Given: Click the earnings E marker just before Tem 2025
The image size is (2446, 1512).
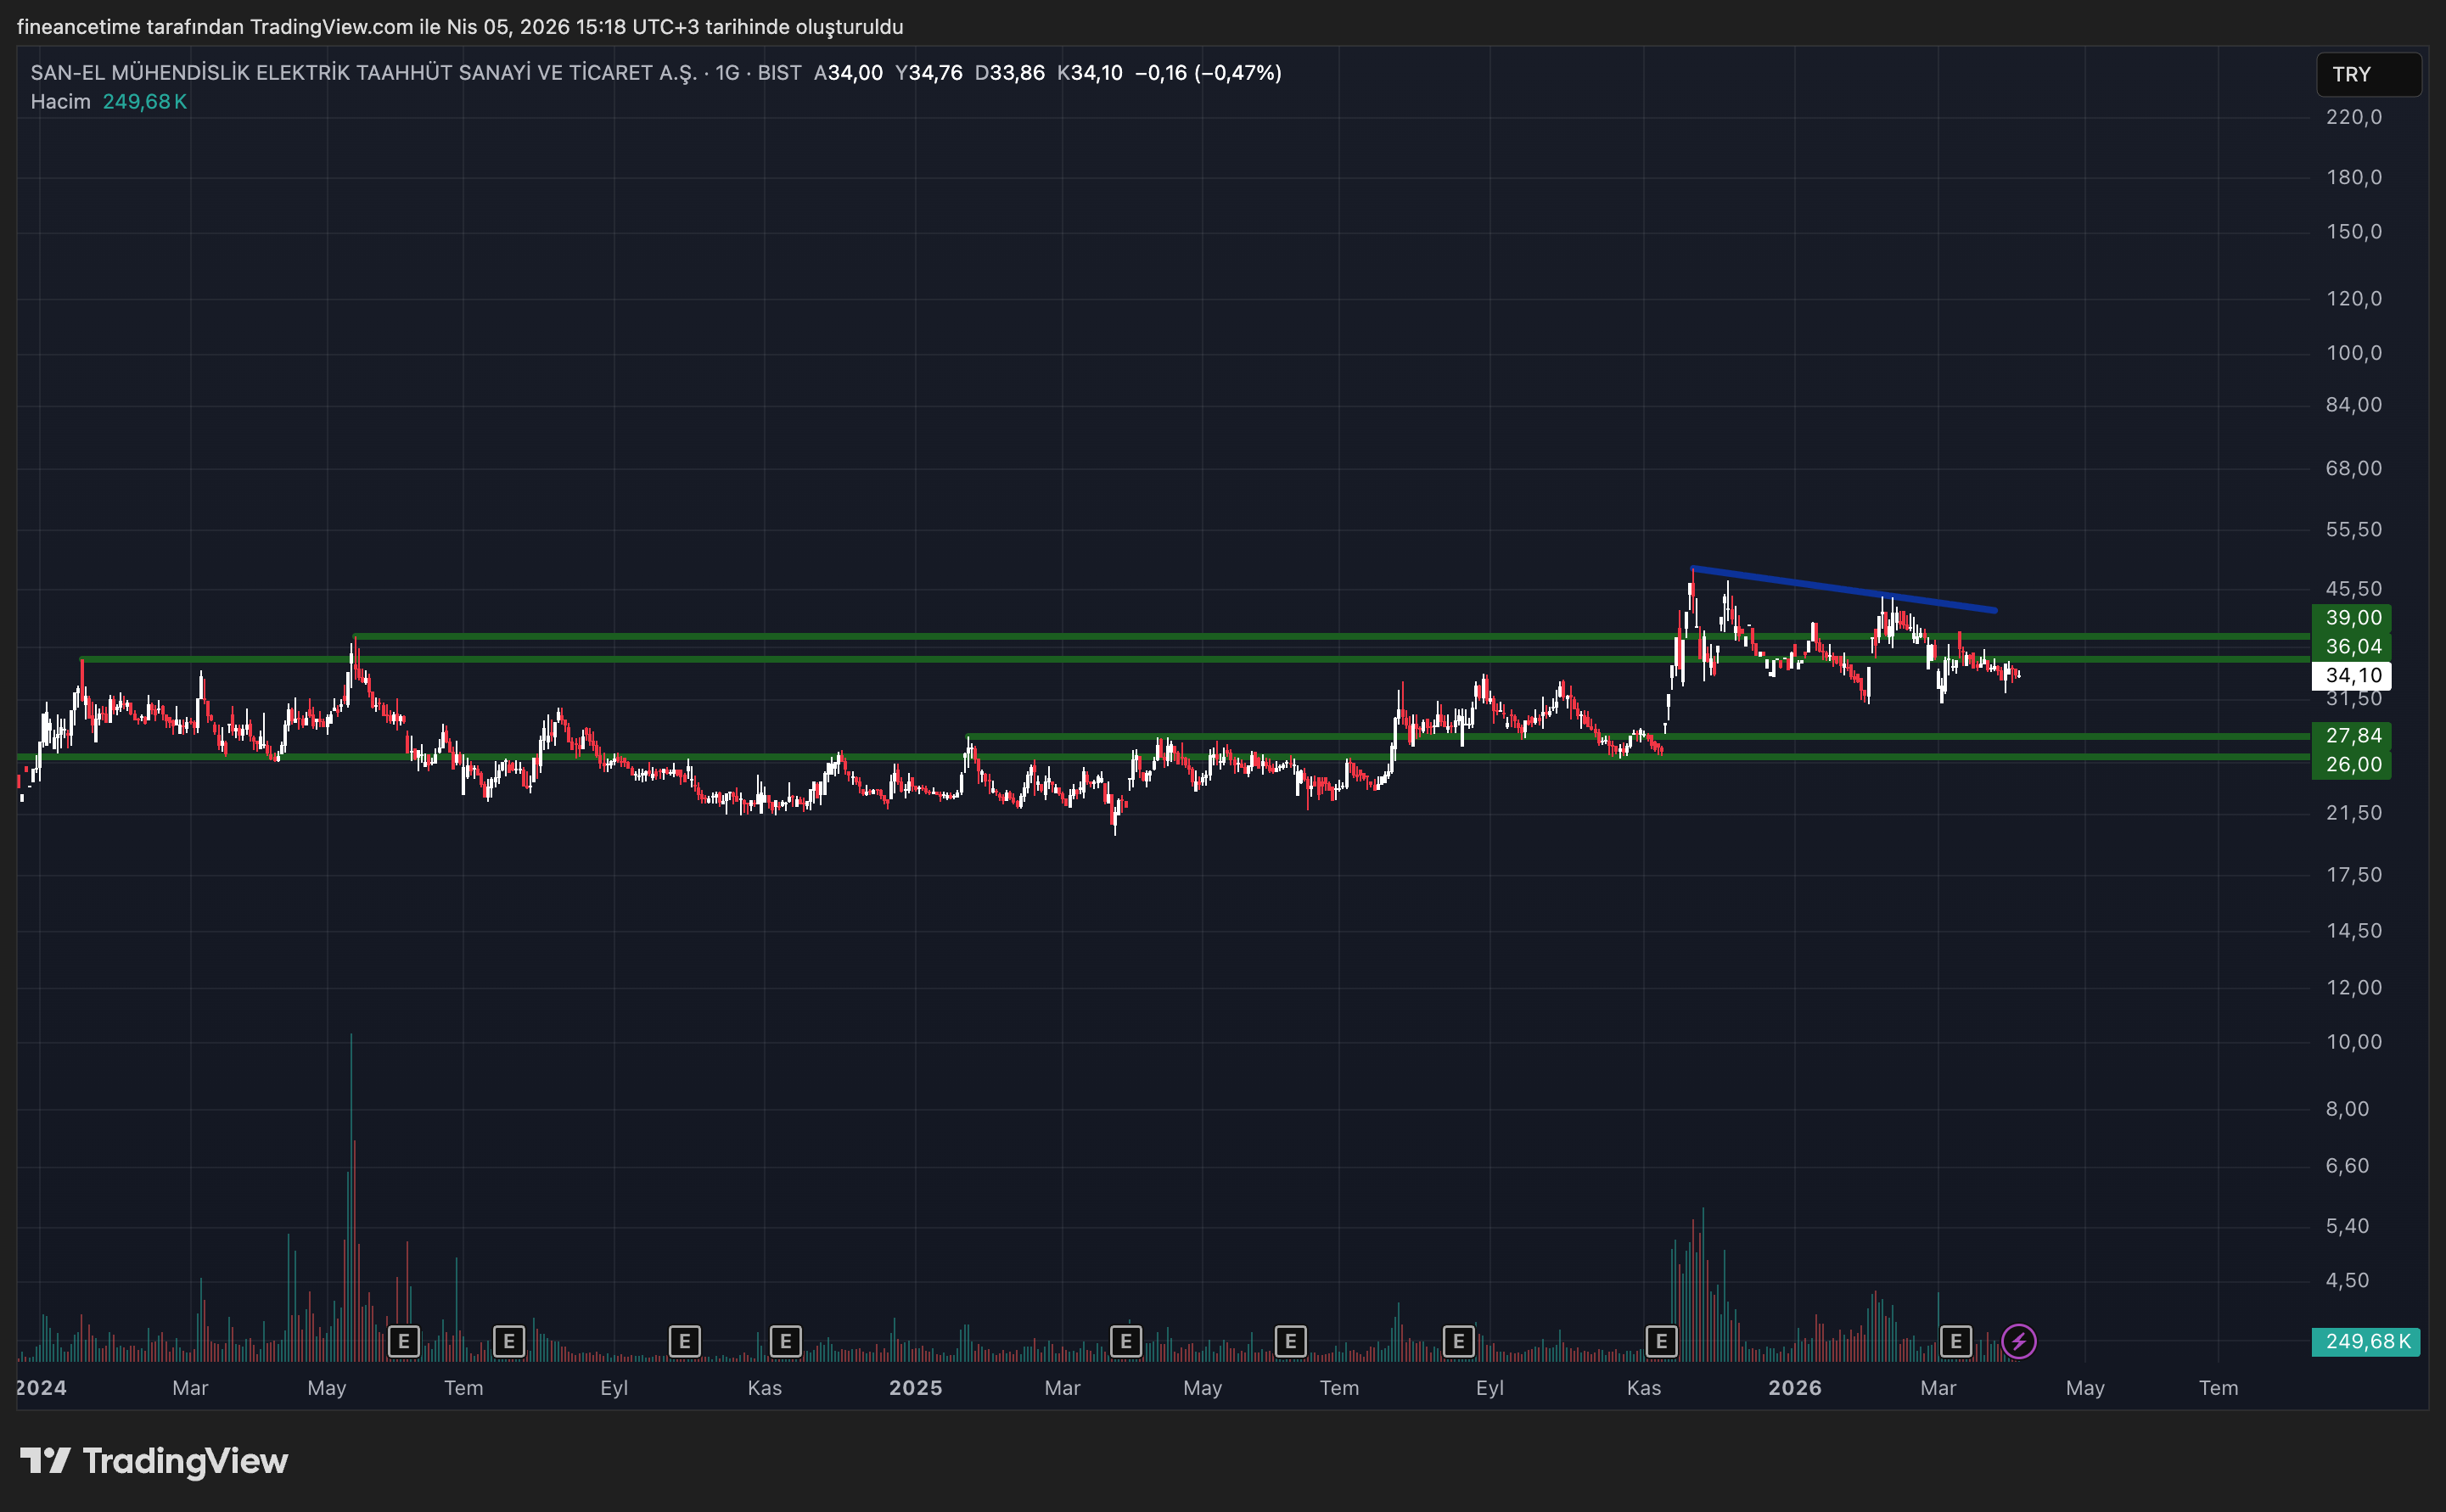Looking at the screenshot, I should (1290, 1341).
